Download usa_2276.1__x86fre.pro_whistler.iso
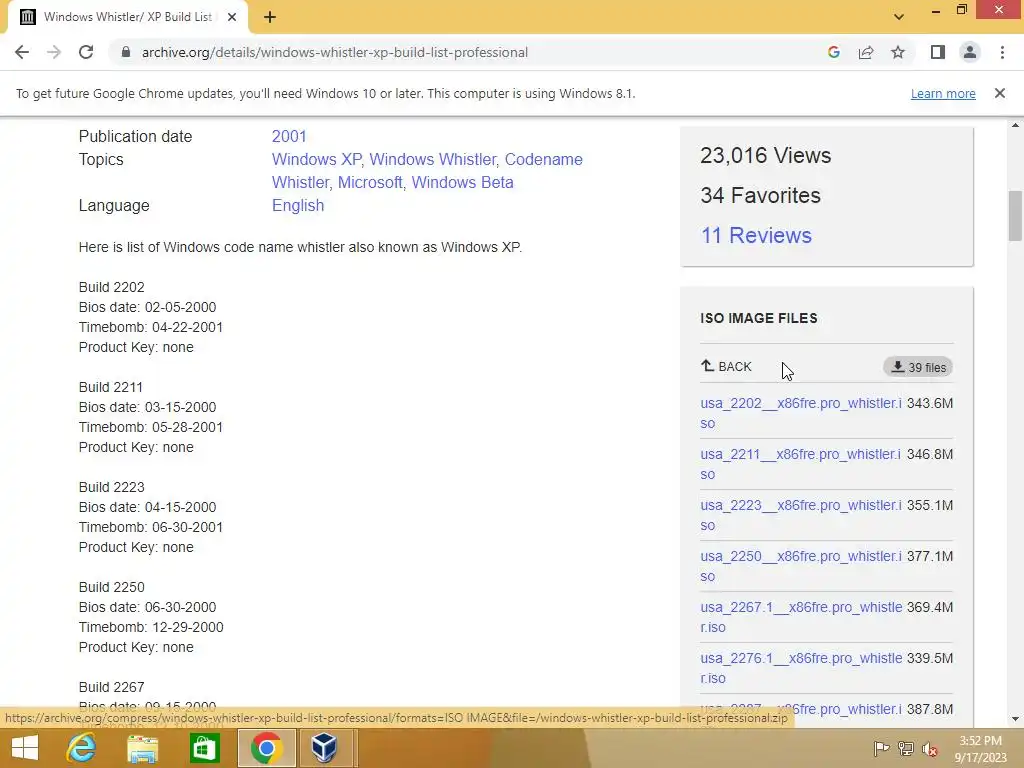This screenshot has width=1024, height=768. (801, 667)
